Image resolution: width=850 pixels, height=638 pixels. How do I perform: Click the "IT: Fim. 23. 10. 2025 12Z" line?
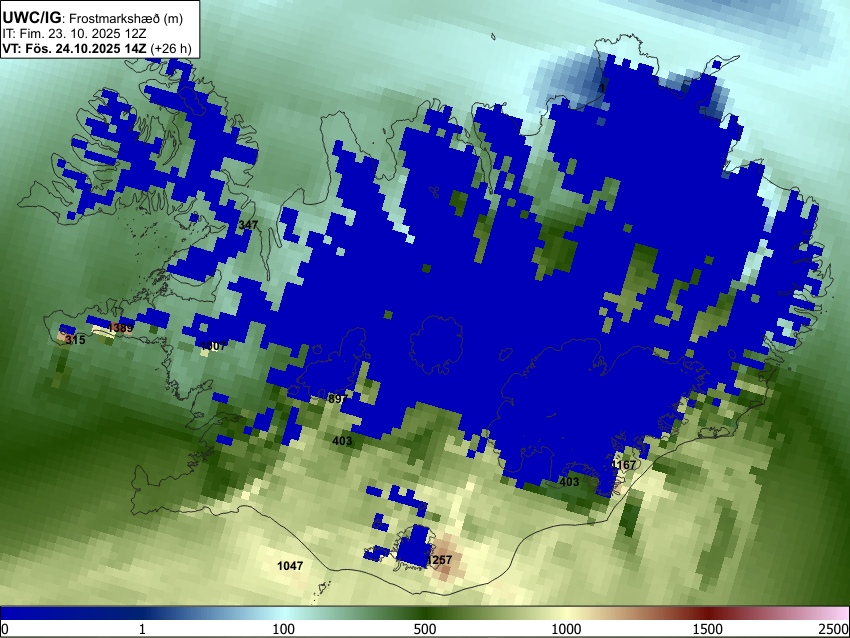click(x=74, y=34)
